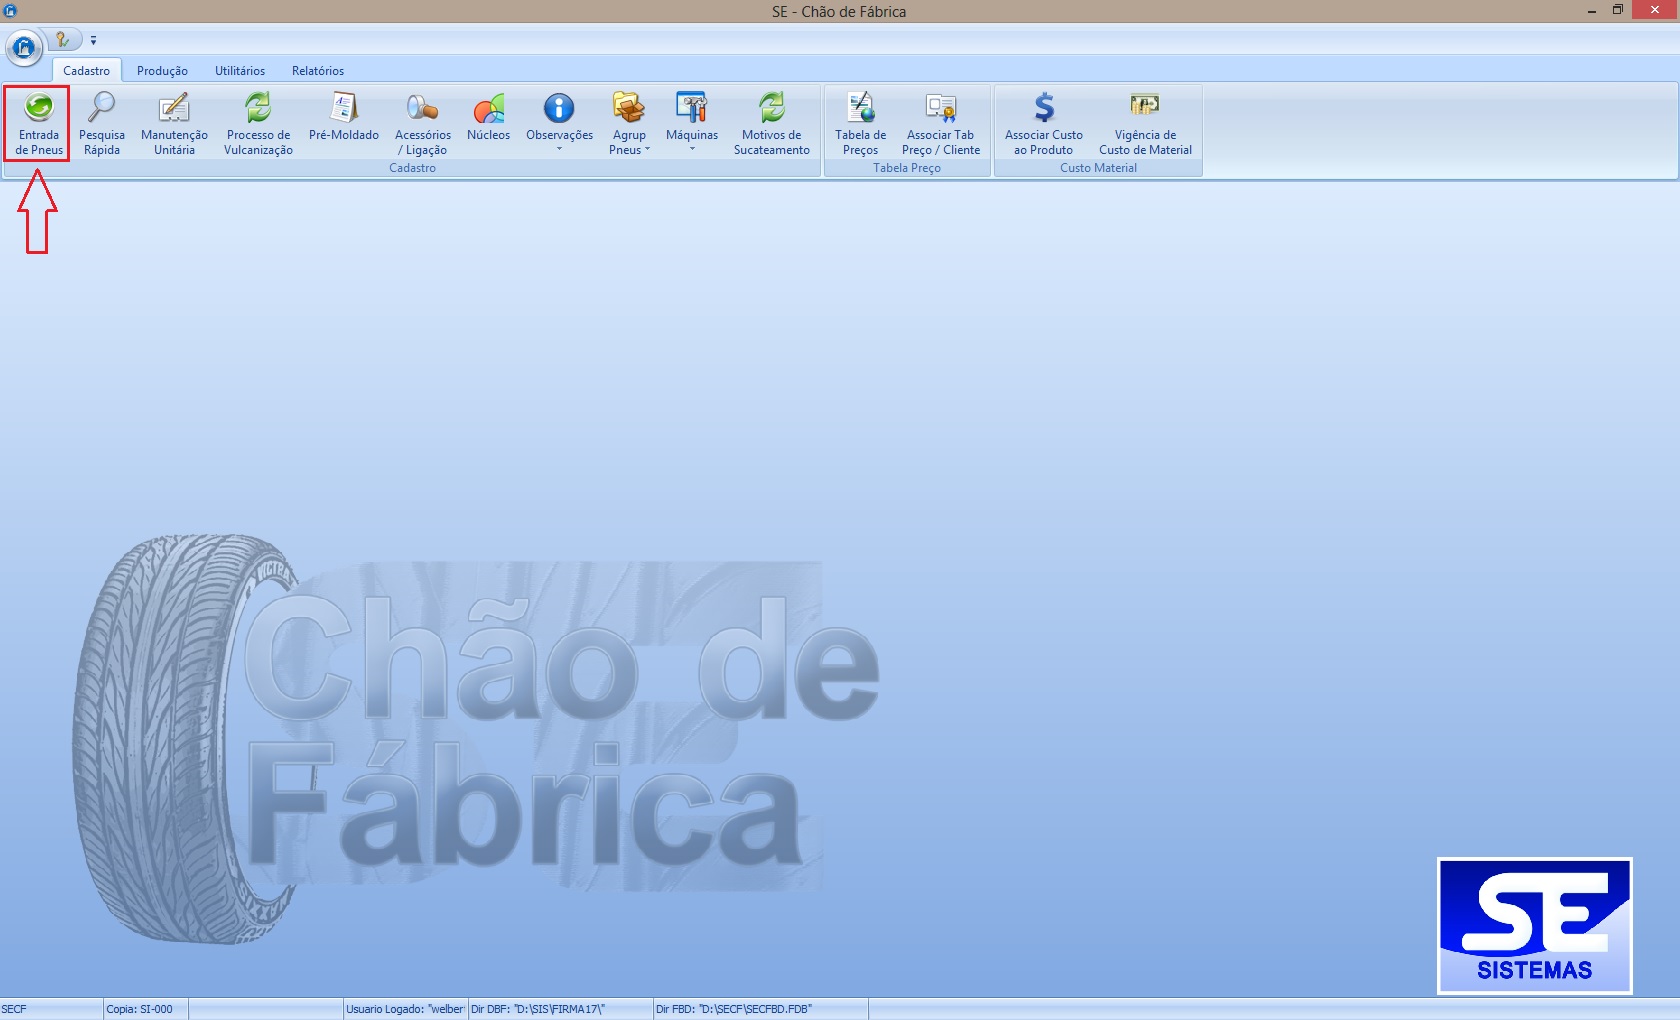1680x1020 pixels.
Task: Open Associar Custo ao Produto
Action: 1043,122
